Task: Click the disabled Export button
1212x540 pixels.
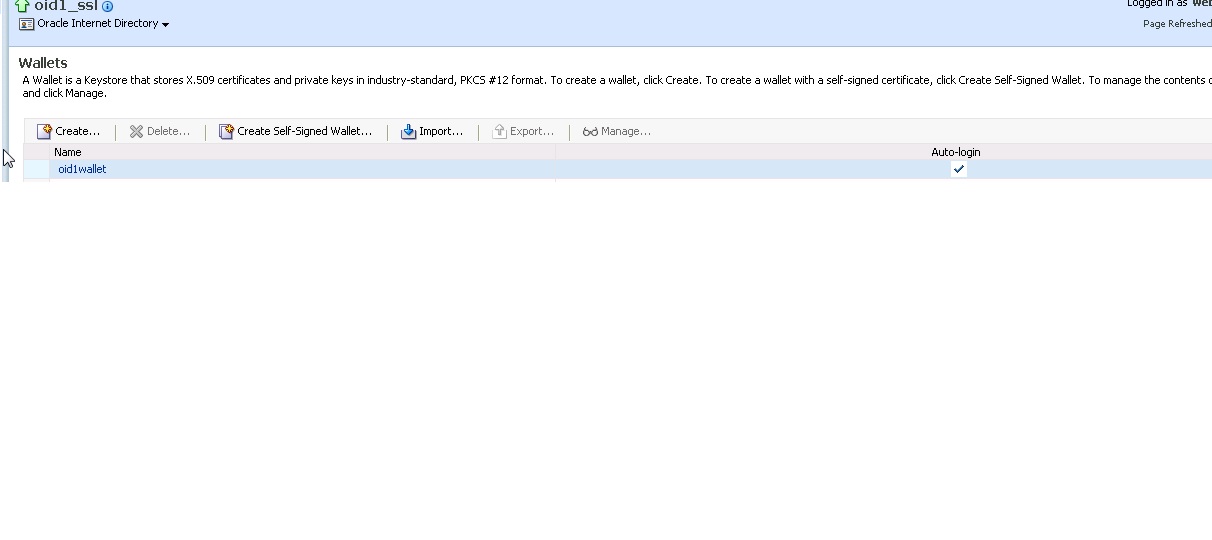Action: click(x=523, y=131)
